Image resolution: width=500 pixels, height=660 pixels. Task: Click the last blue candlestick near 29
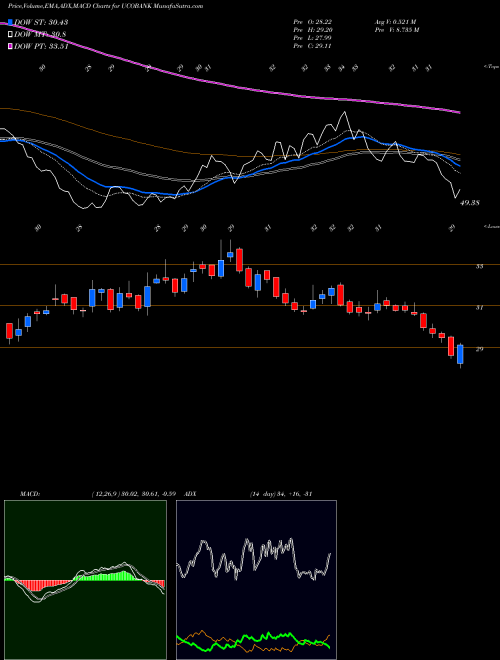[460, 354]
